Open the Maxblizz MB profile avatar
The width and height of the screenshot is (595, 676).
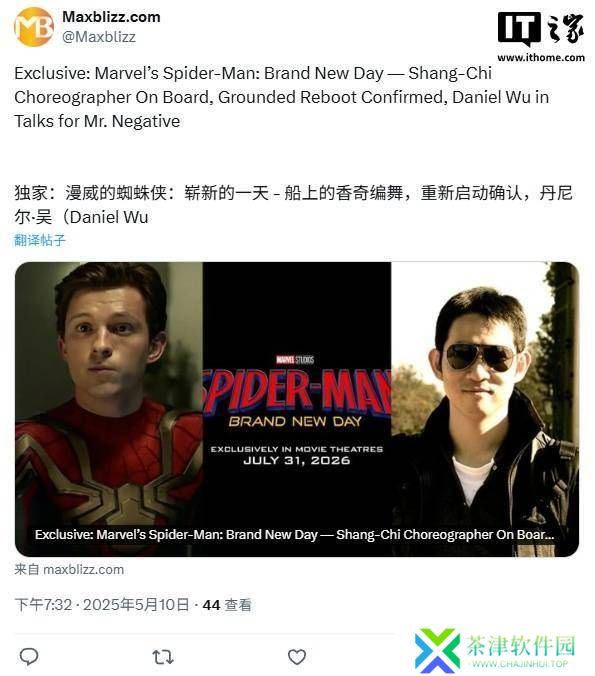tap(34, 27)
